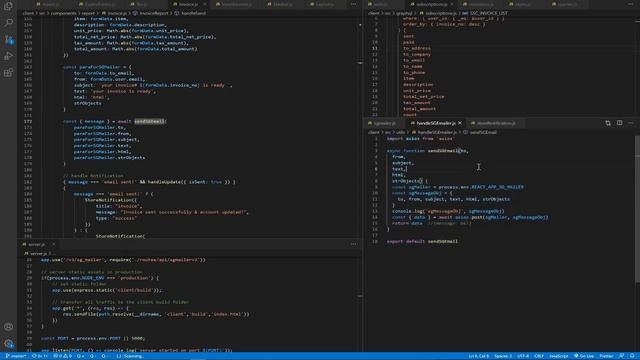This screenshot has width=640, height=360.
Task: Open the Accounts menu icon
Action: click(x=8, y=327)
